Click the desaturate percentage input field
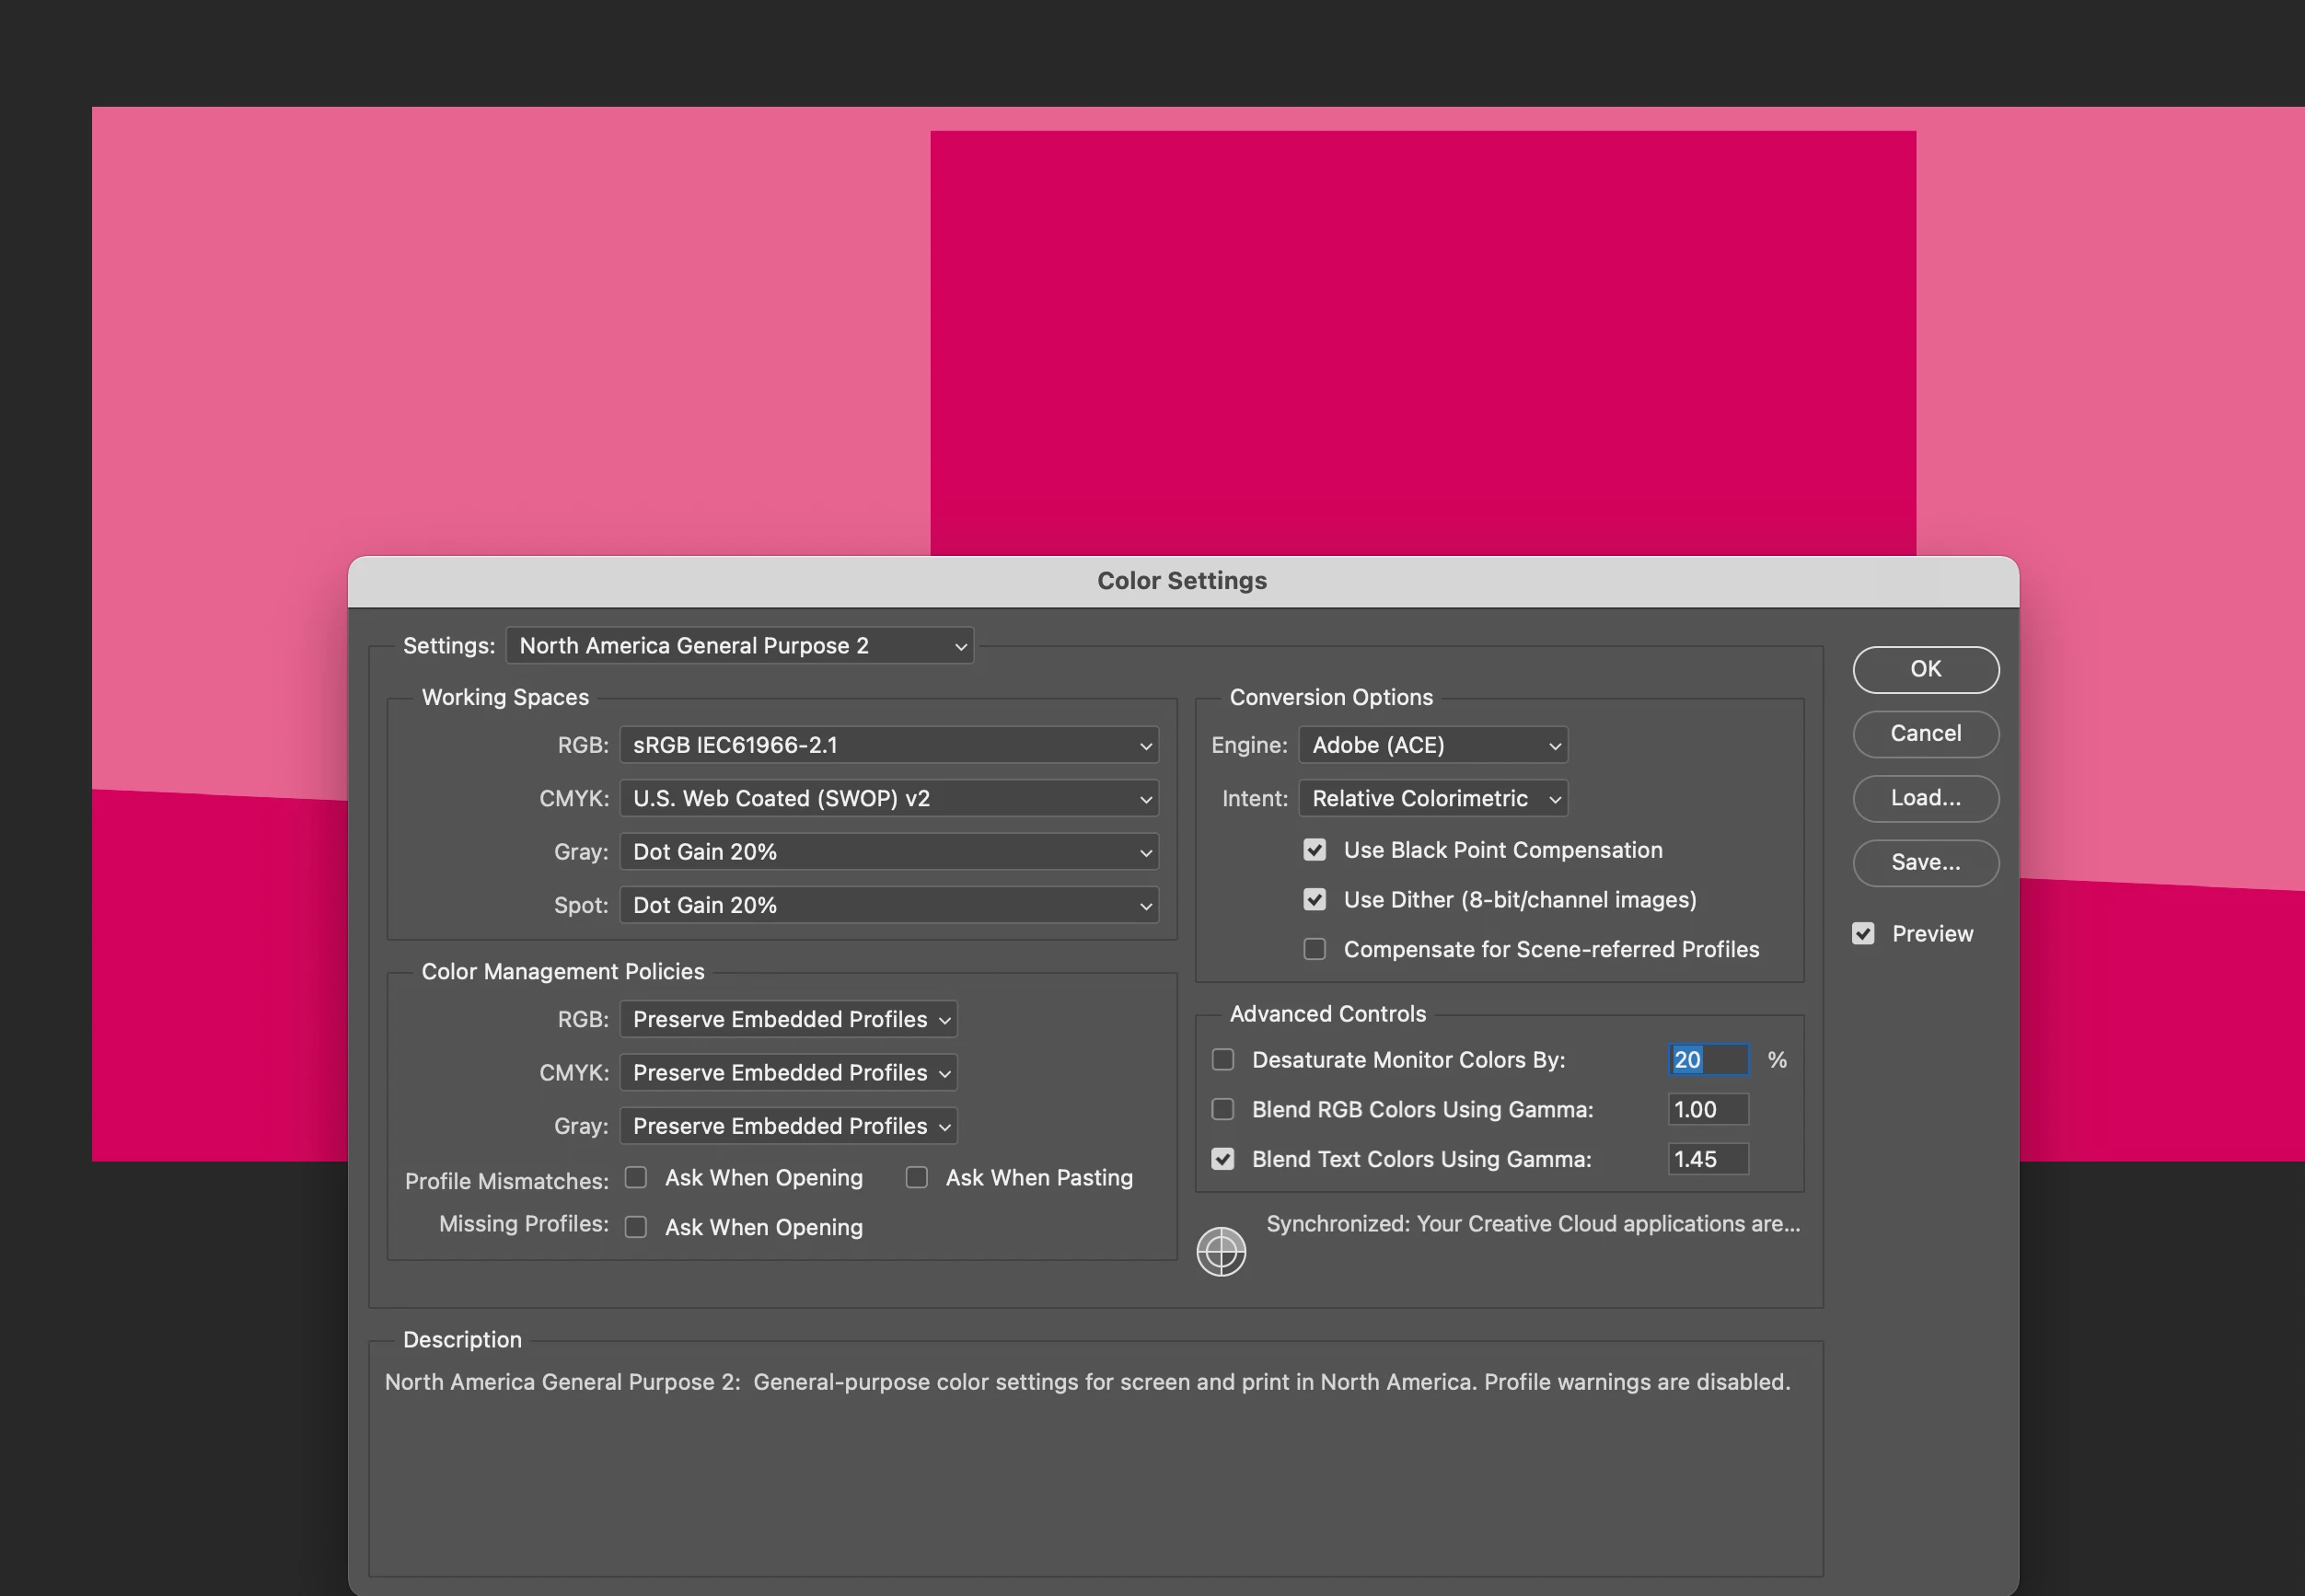Image resolution: width=2305 pixels, height=1596 pixels. pyautogui.click(x=1708, y=1059)
